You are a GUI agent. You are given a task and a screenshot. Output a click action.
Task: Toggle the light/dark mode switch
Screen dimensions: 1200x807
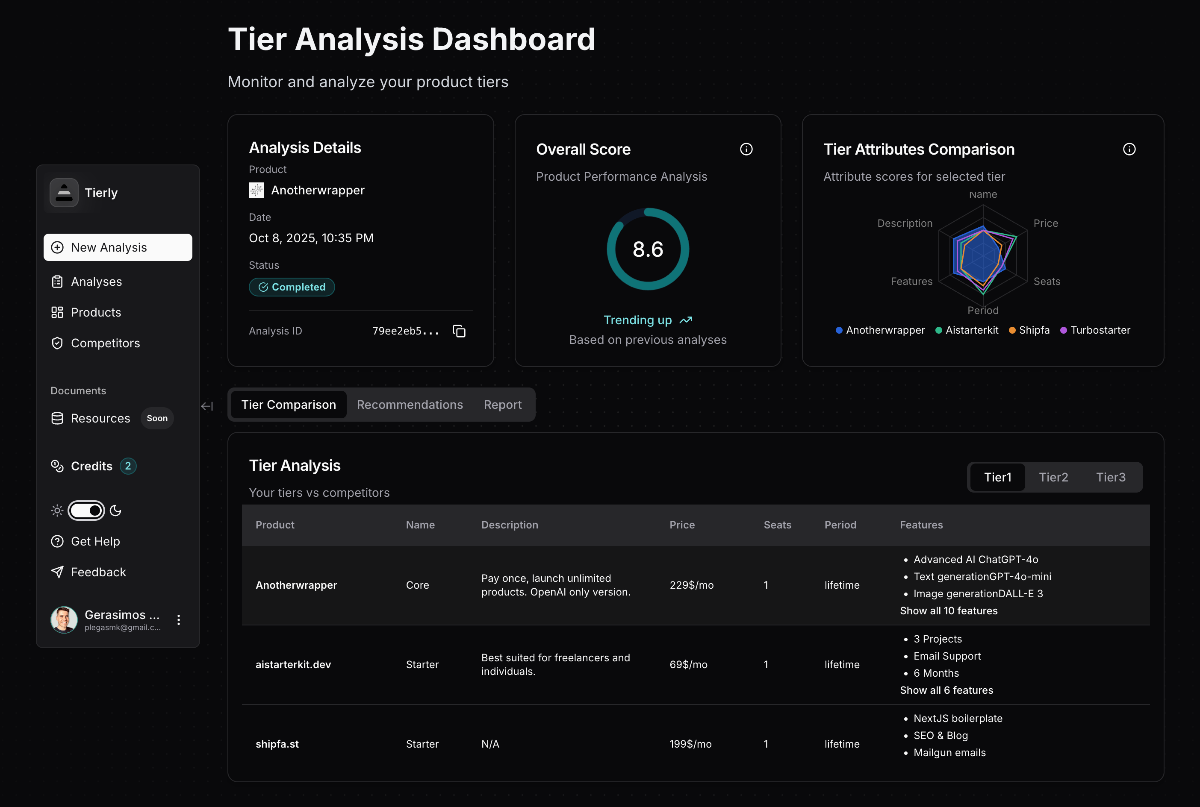coord(86,510)
